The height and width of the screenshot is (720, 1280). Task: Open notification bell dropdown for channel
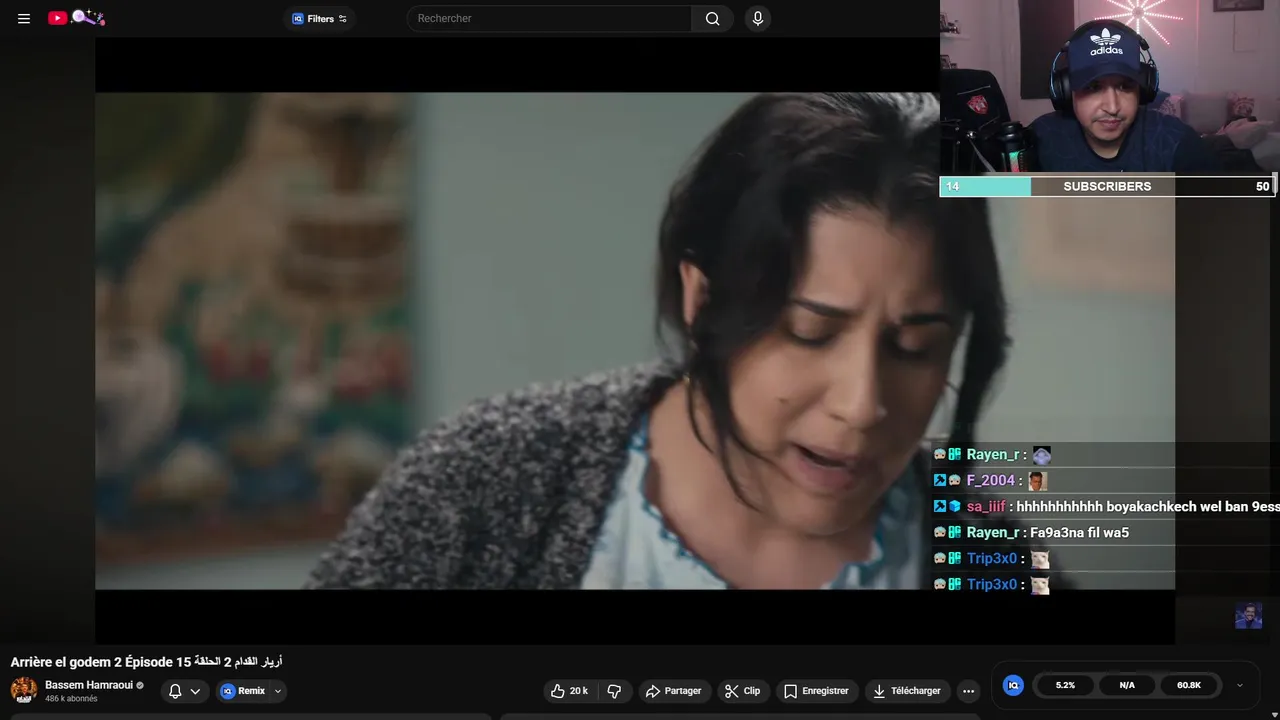(184, 691)
